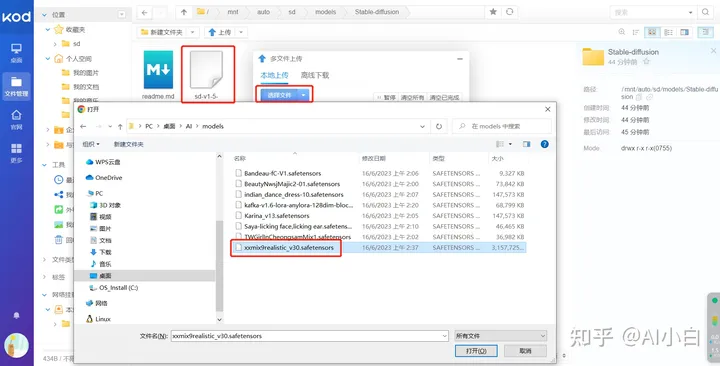Open the 桌面 desktop icon in Kod sidebar
720x366 pixels.
17,53
